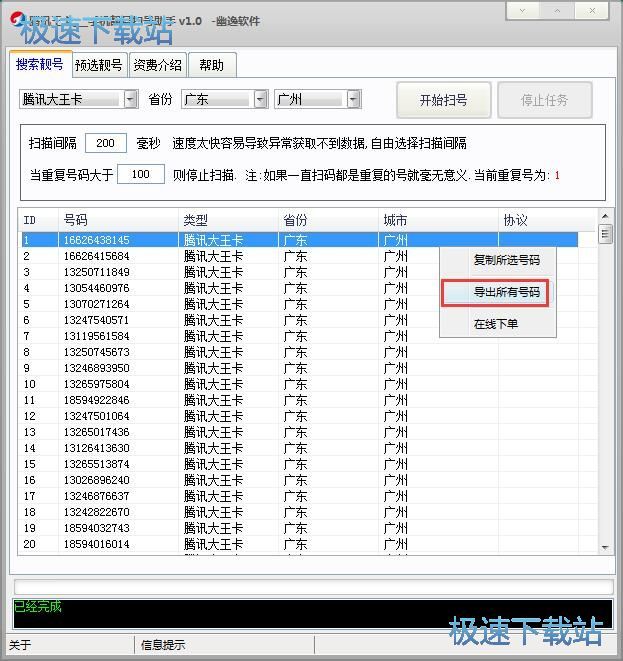This screenshot has width=623, height=661.
Task: Click ID cell 10 in the list
Action: click(30, 384)
